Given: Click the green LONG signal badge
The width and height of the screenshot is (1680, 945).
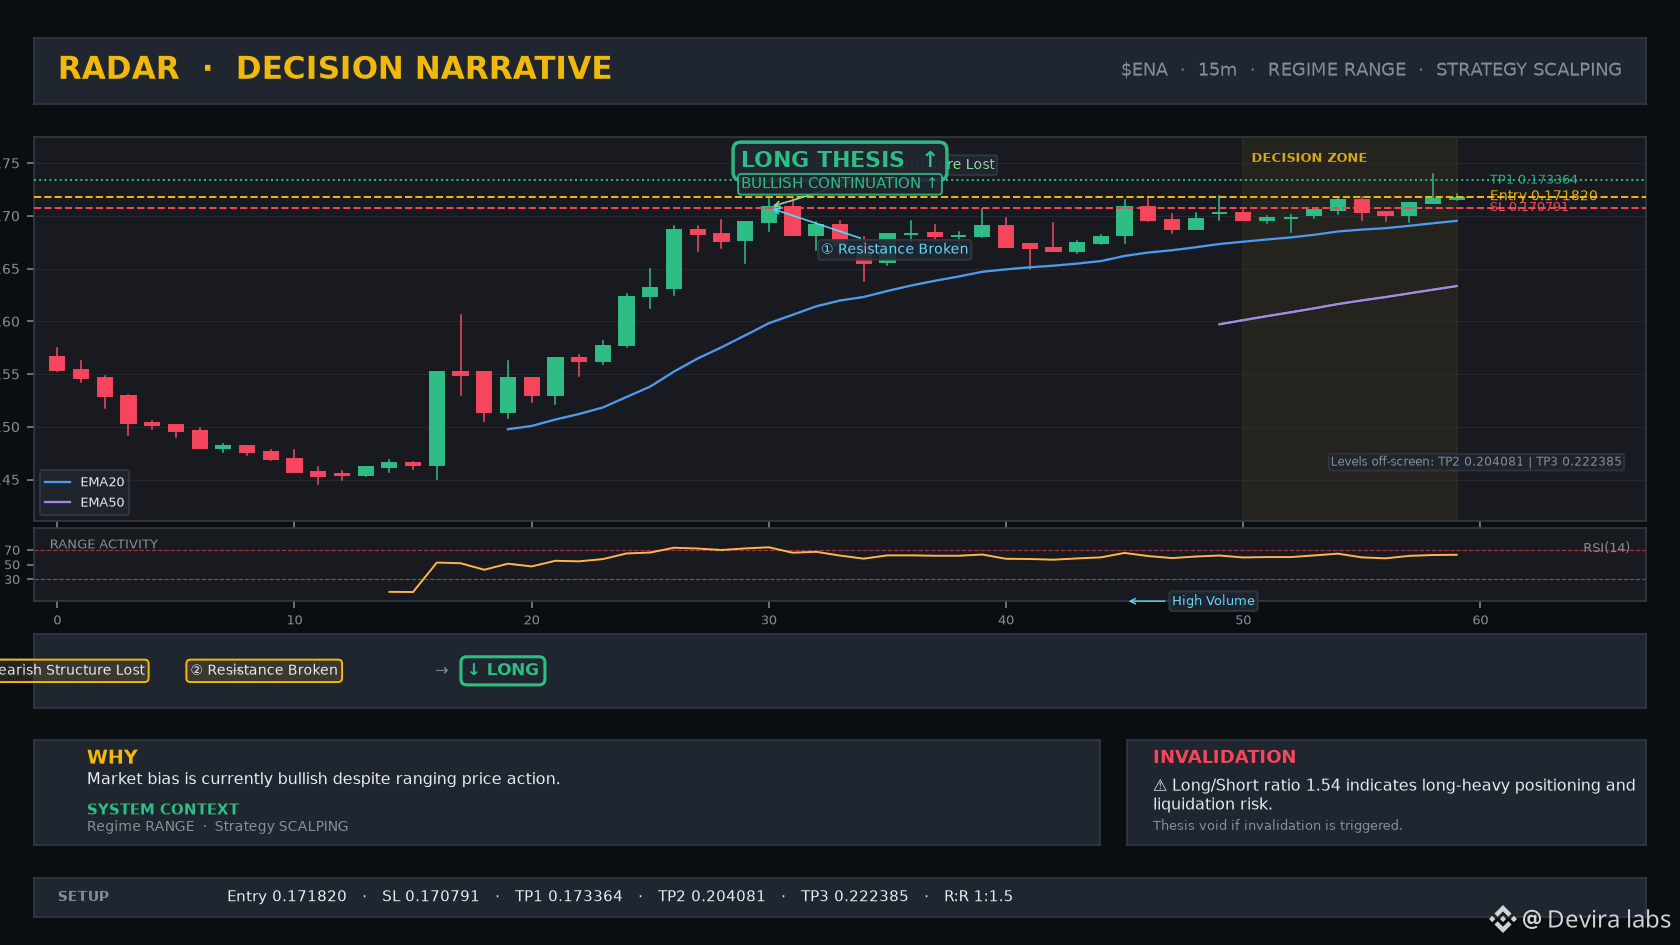Looking at the screenshot, I should [502, 670].
